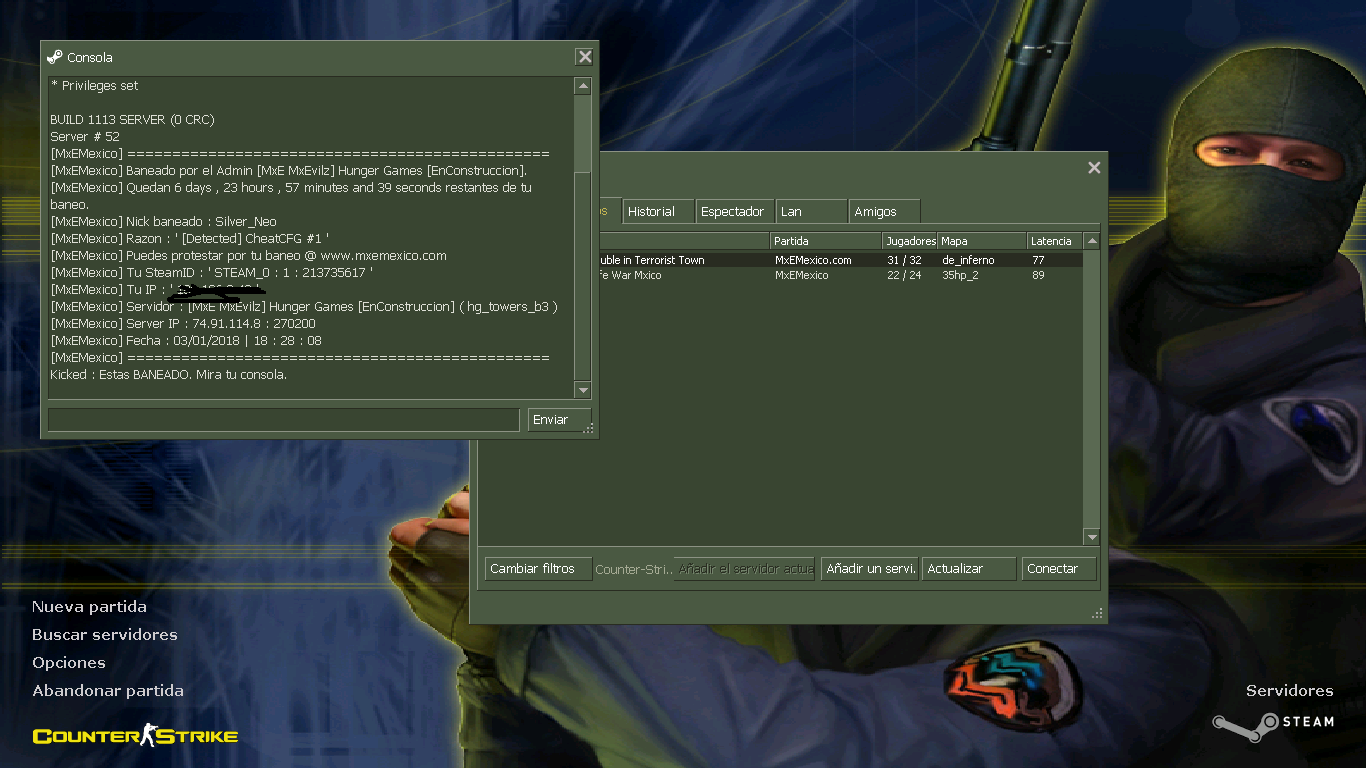Sort the server list by Jugadores column
Screen dimensions: 1366x768
910,241
